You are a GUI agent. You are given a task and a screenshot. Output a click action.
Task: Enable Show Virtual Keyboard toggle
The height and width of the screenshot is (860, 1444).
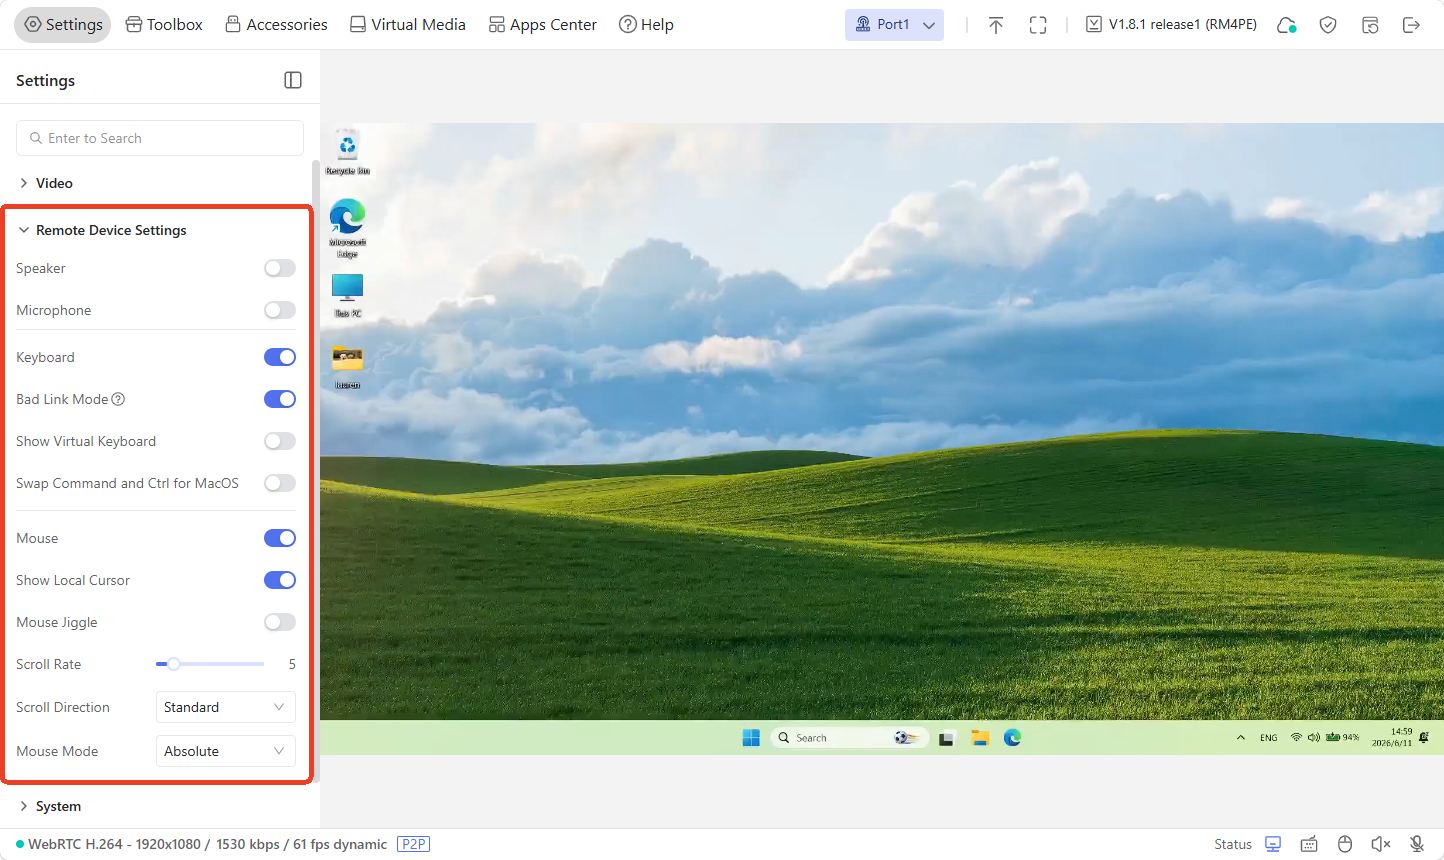(x=280, y=441)
